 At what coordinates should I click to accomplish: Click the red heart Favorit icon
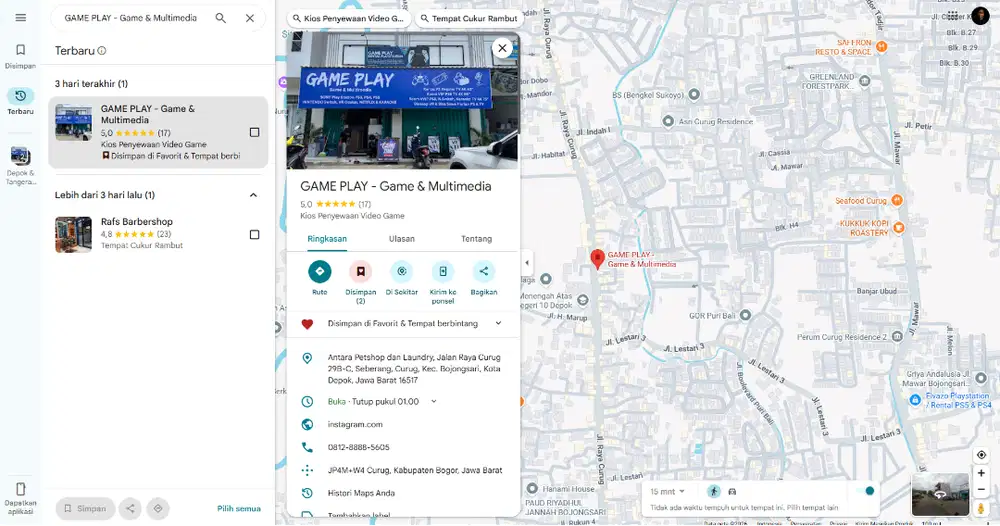click(307, 324)
